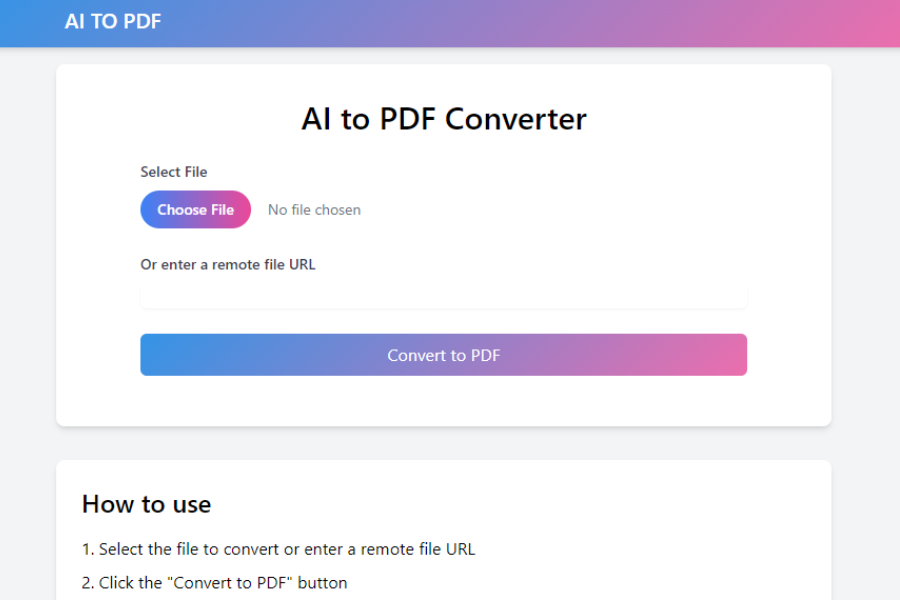Open upload dialog using the pink Choose File button
The height and width of the screenshot is (600, 900).
pos(195,209)
